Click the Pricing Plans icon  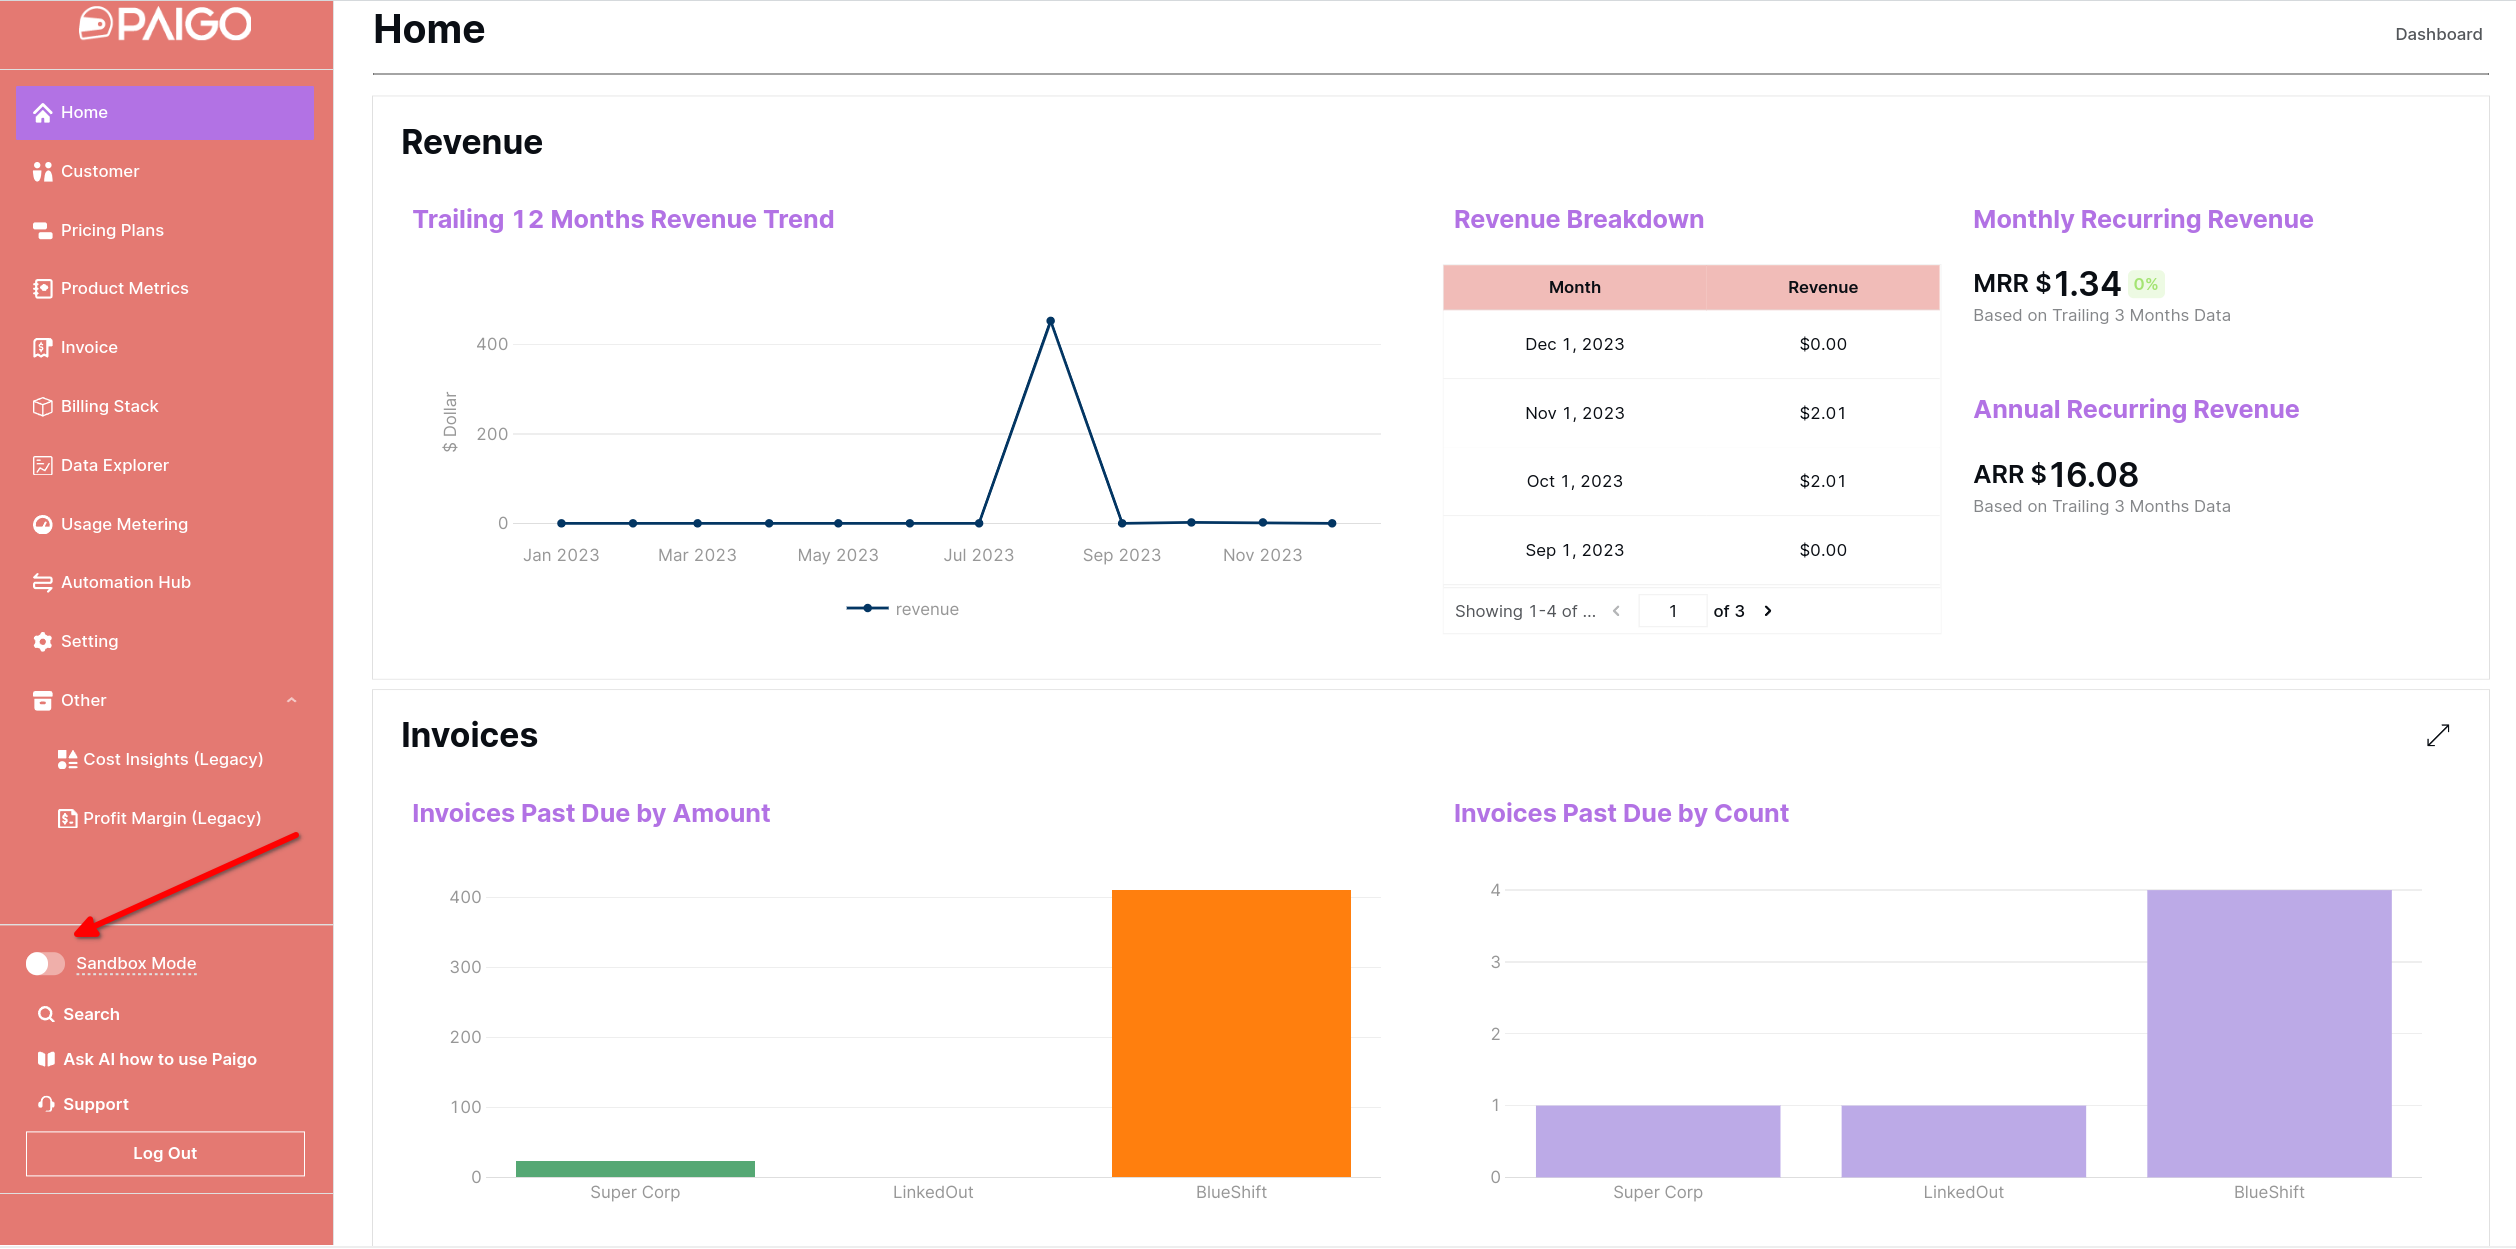(x=42, y=231)
